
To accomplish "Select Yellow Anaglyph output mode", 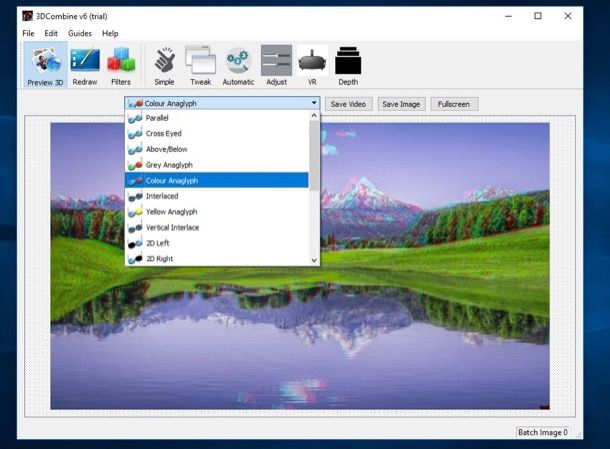I will pyautogui.click(x=217, y=212).
